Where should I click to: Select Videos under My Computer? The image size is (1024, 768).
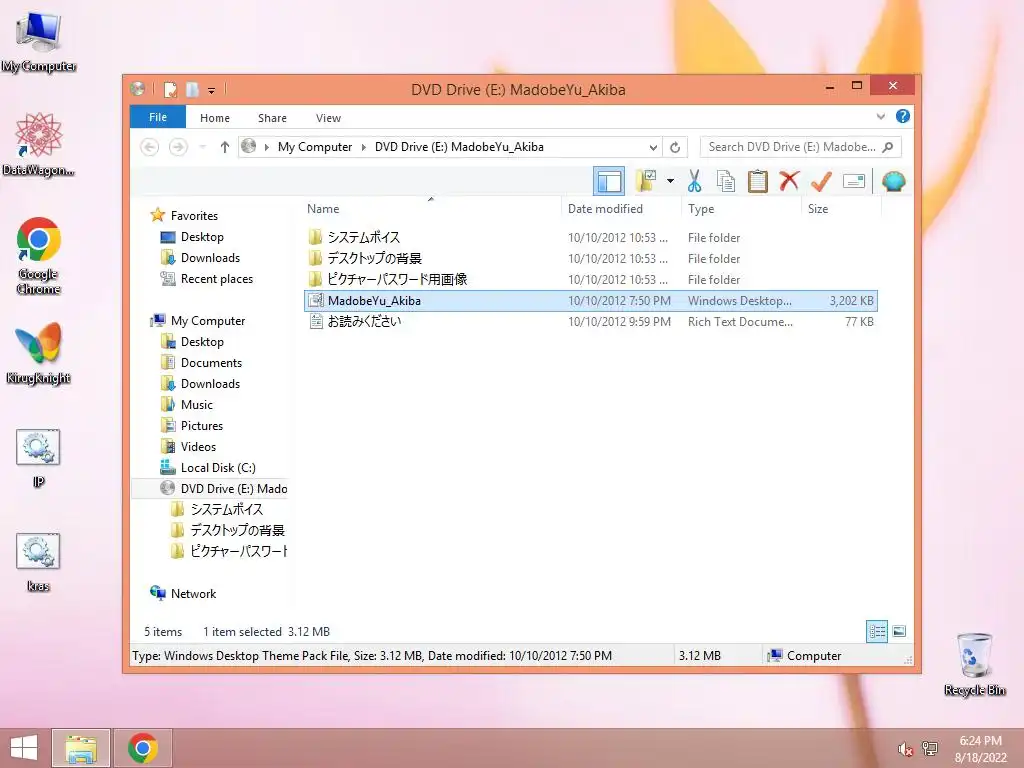coord(198,446)
